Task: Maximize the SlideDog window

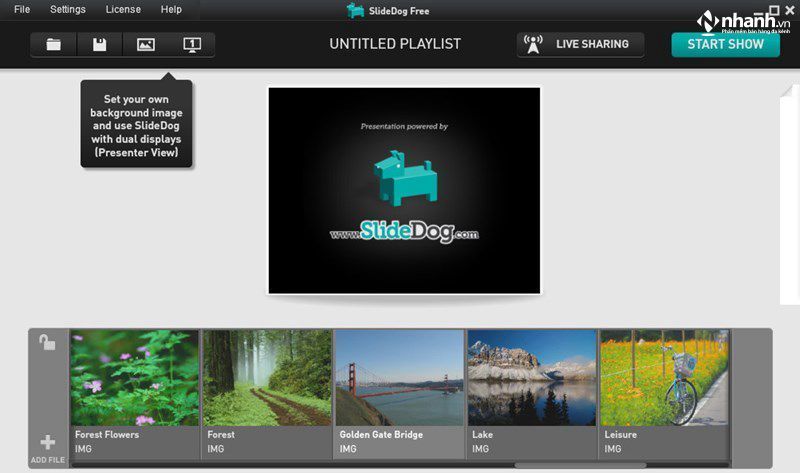Action: pos(774,10)
